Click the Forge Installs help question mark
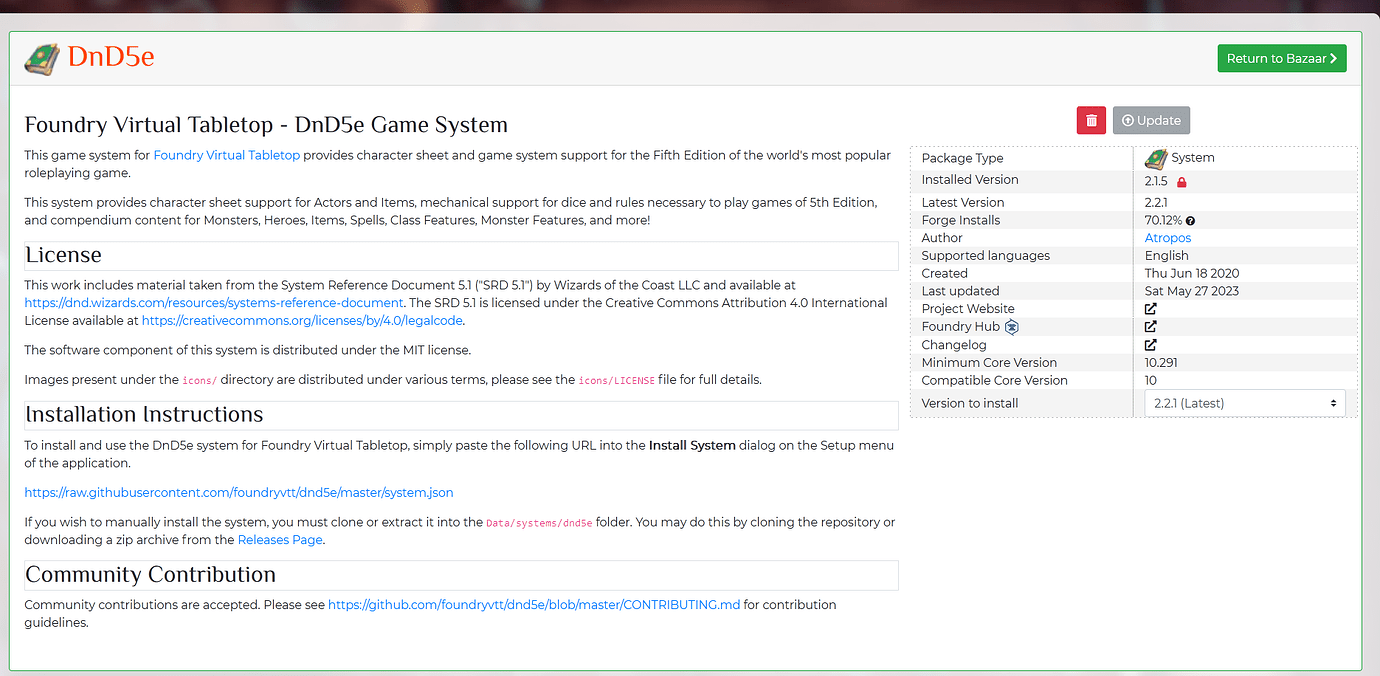The width and height of the screenshot is (1380, 676). point(1191,220)
